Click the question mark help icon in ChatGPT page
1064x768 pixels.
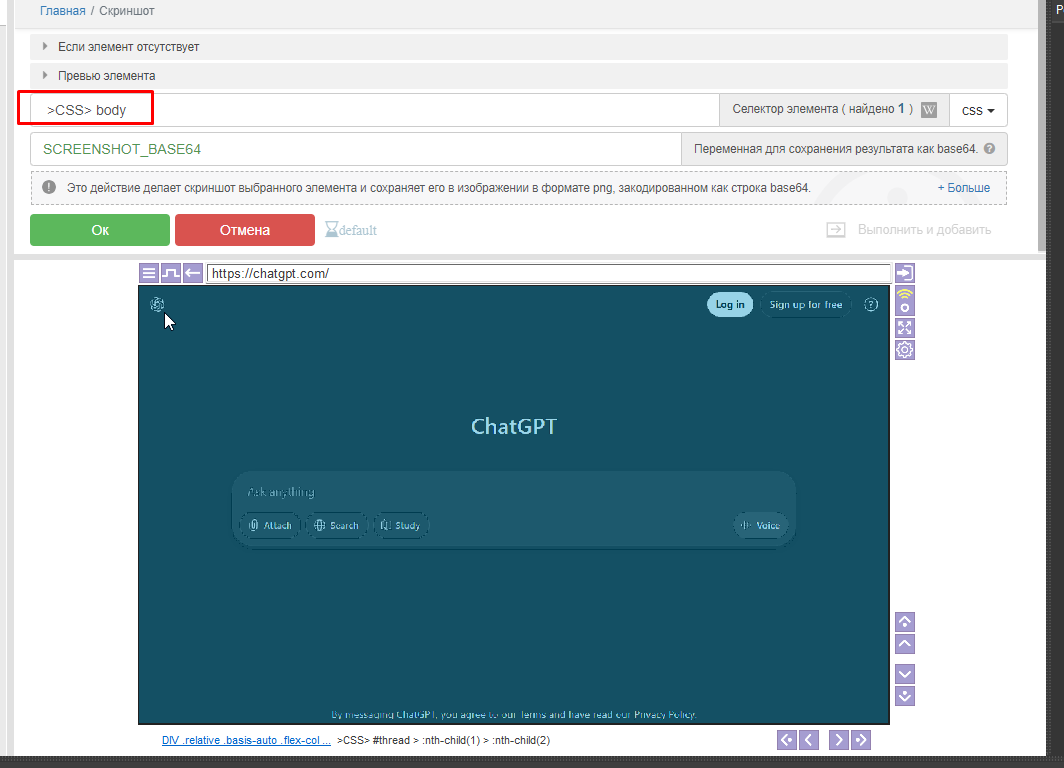pyautogui.click(x=871, y=305)
